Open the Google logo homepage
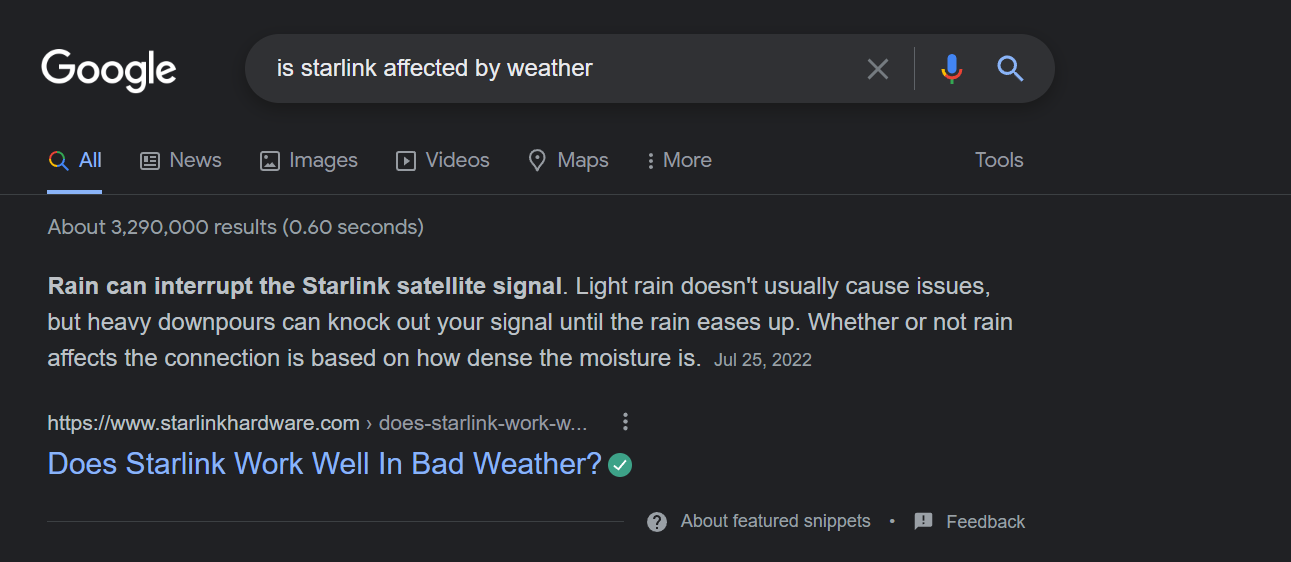 point(109,70)
